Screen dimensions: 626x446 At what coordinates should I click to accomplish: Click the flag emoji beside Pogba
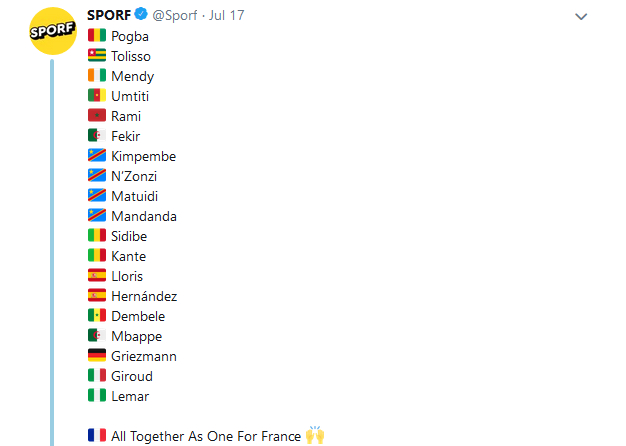[x=97, y=36]
